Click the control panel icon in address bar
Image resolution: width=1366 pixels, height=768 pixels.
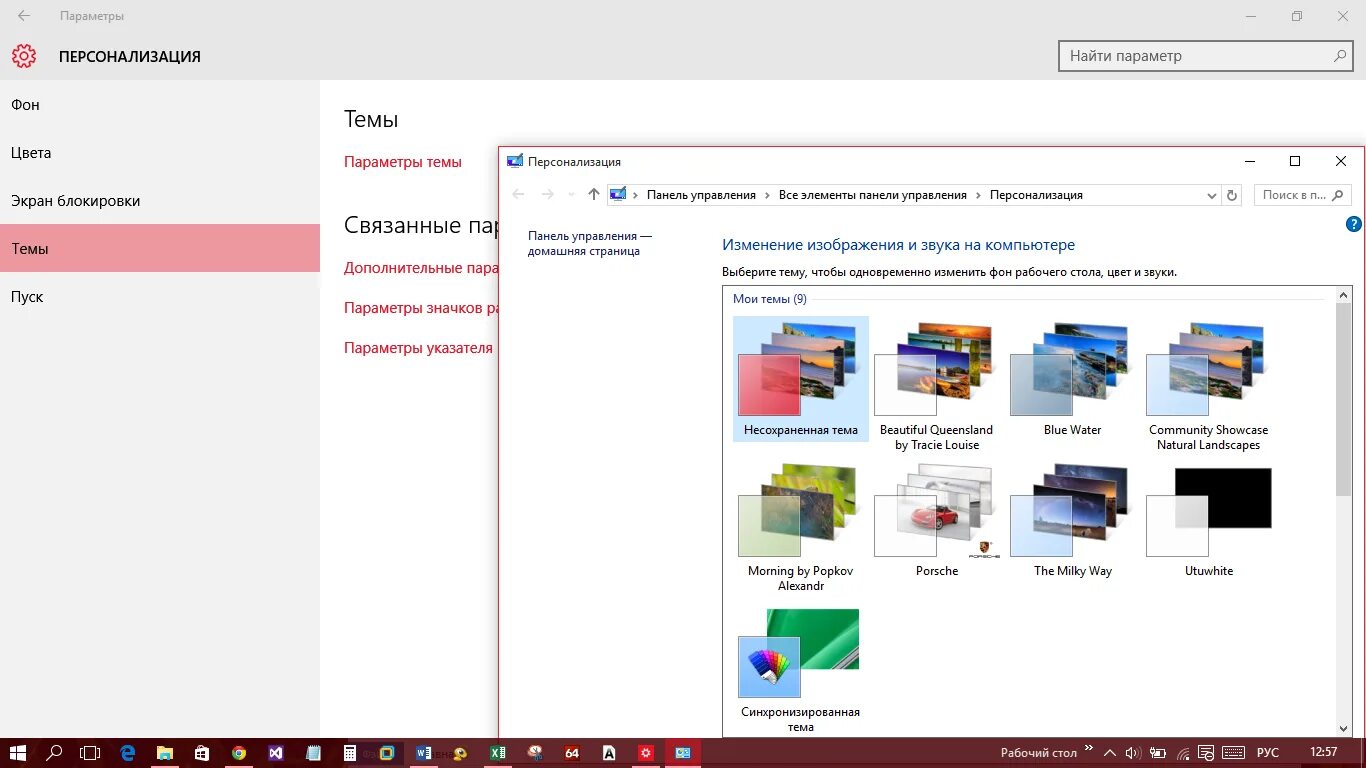coord(618,195)
